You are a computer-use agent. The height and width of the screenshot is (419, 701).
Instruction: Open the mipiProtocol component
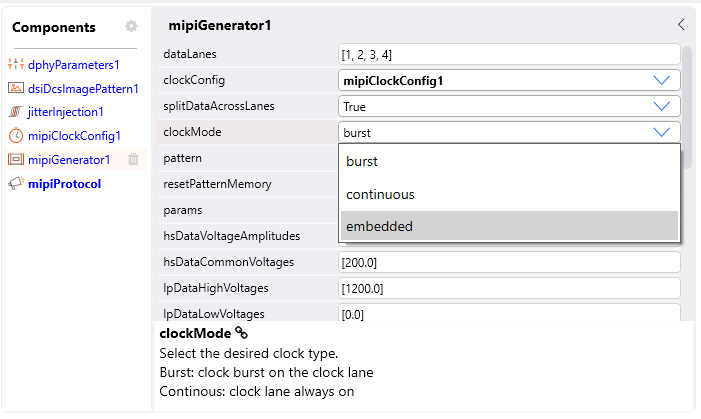tap(64, 184)
